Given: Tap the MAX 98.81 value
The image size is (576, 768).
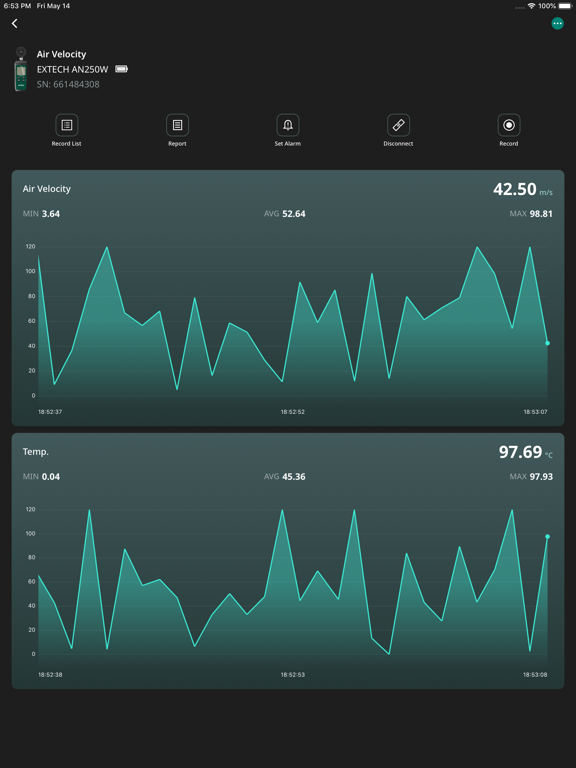Looking at the screenshot, I should coord(531,214).
